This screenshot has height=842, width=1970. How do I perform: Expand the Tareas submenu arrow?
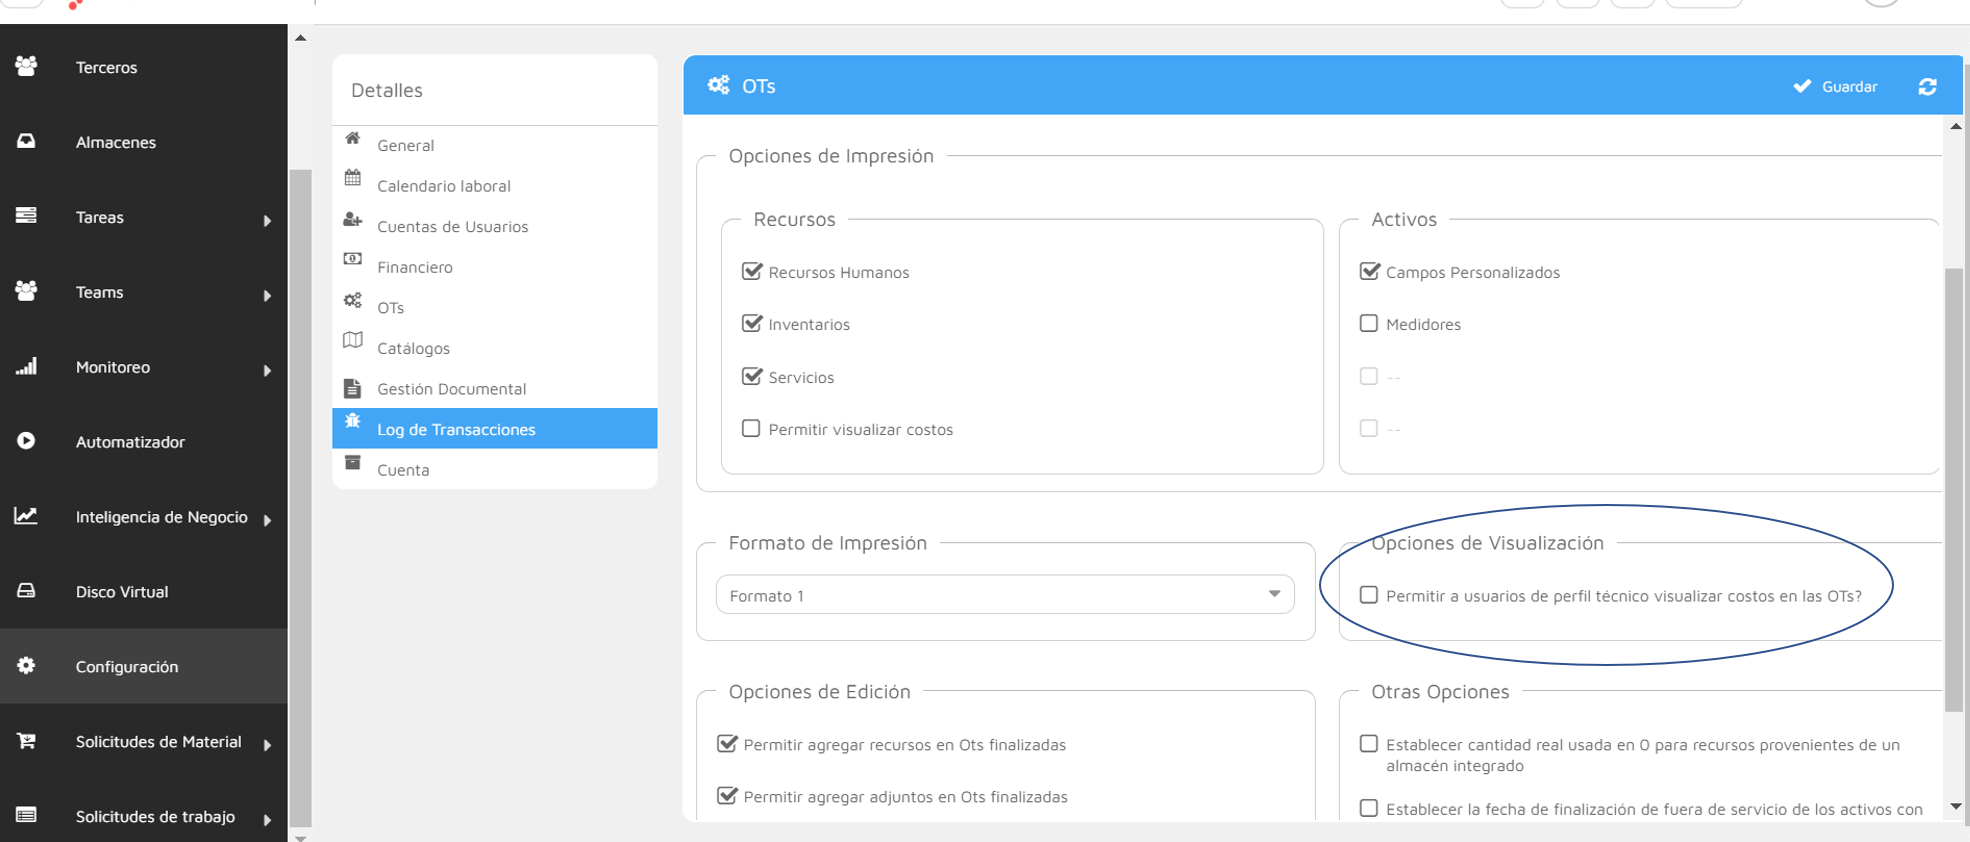(267, 220)
